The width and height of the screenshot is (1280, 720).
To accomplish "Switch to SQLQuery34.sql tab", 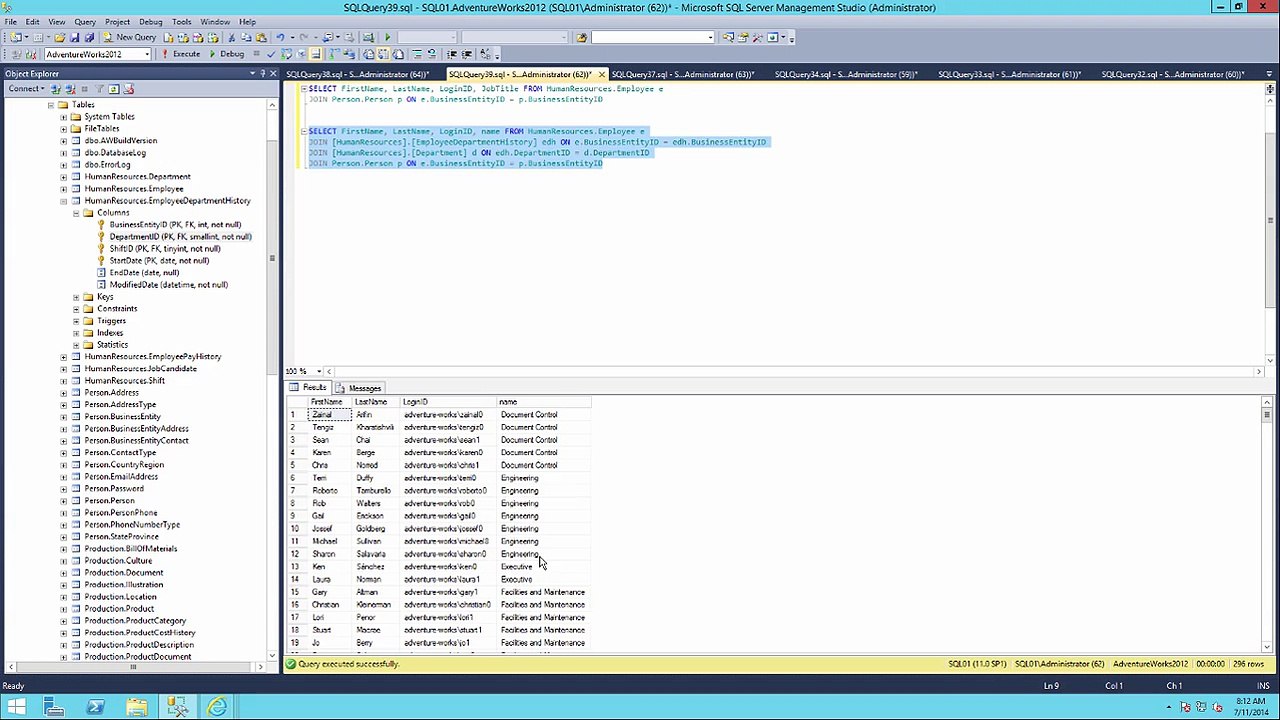I will point(845,74).
